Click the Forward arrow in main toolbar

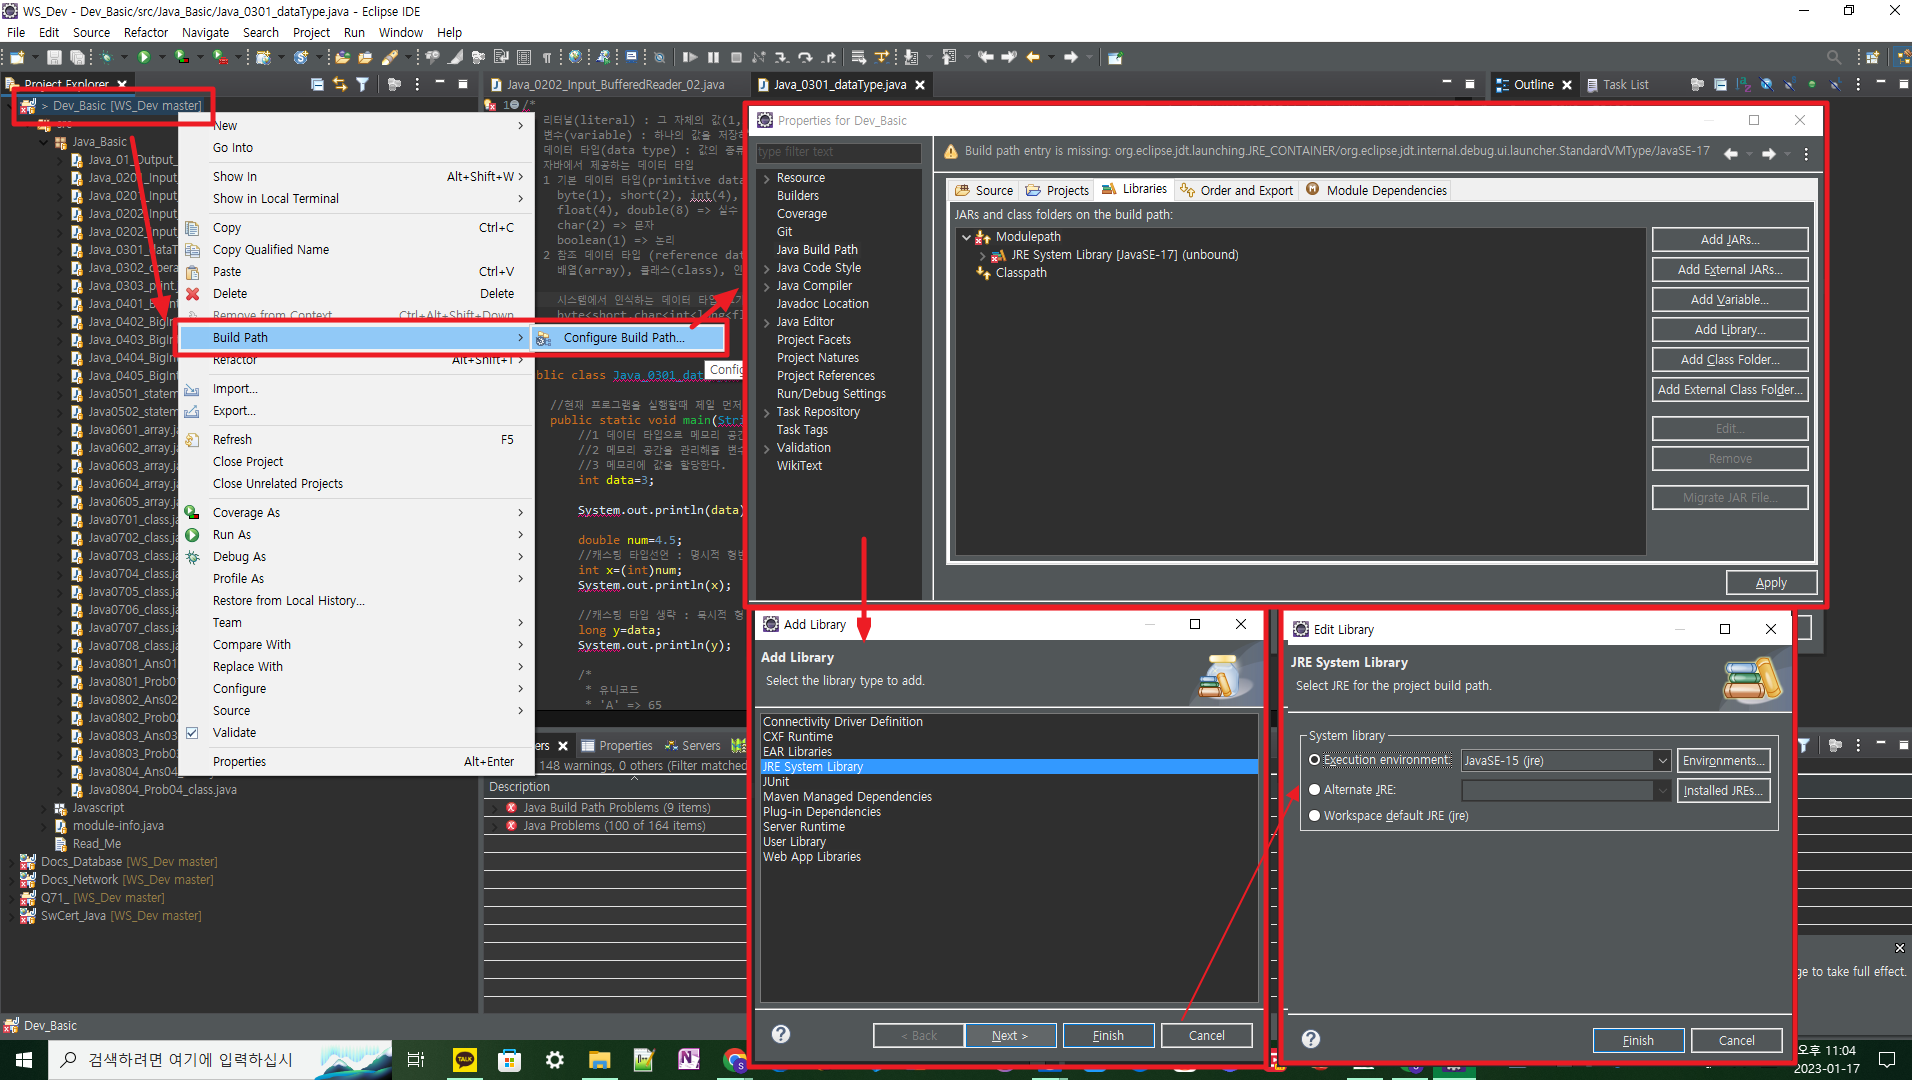[x=1071, y=58]
